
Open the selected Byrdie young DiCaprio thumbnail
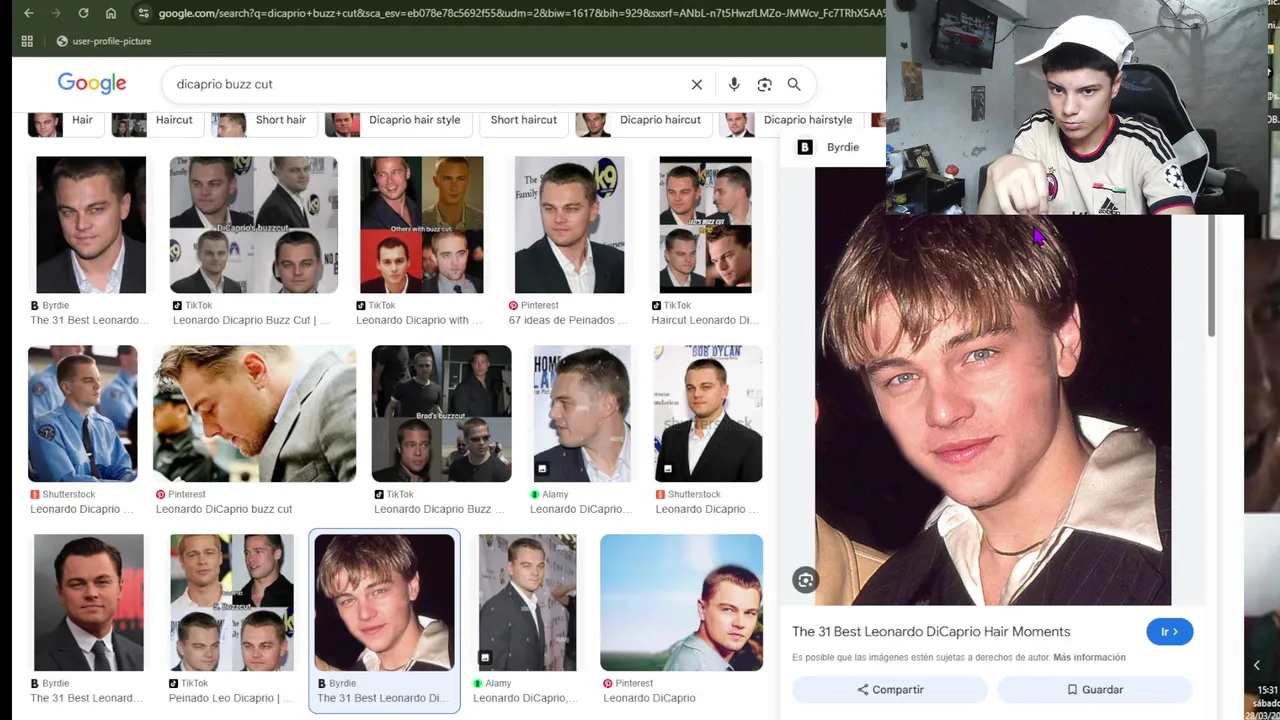(384, 602)
